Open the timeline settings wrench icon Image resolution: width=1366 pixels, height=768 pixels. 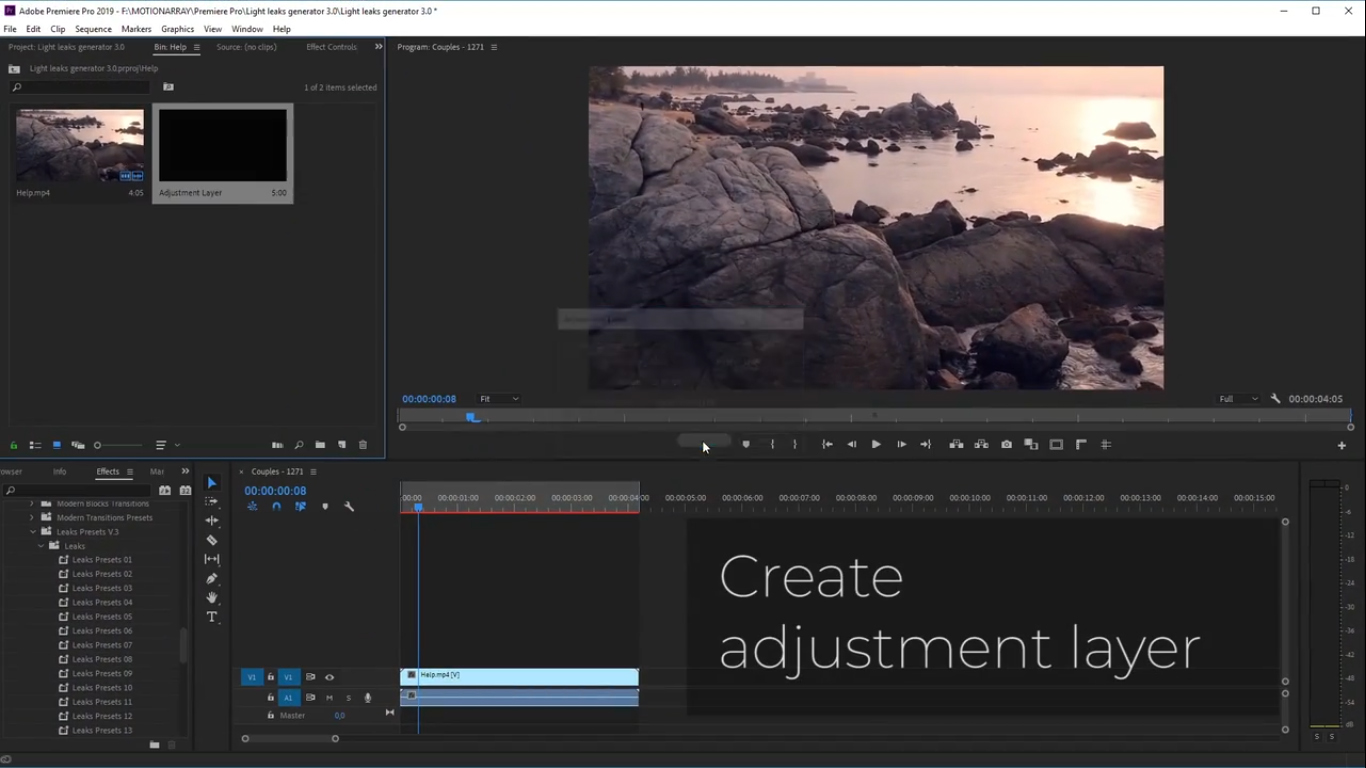[349, 506]
